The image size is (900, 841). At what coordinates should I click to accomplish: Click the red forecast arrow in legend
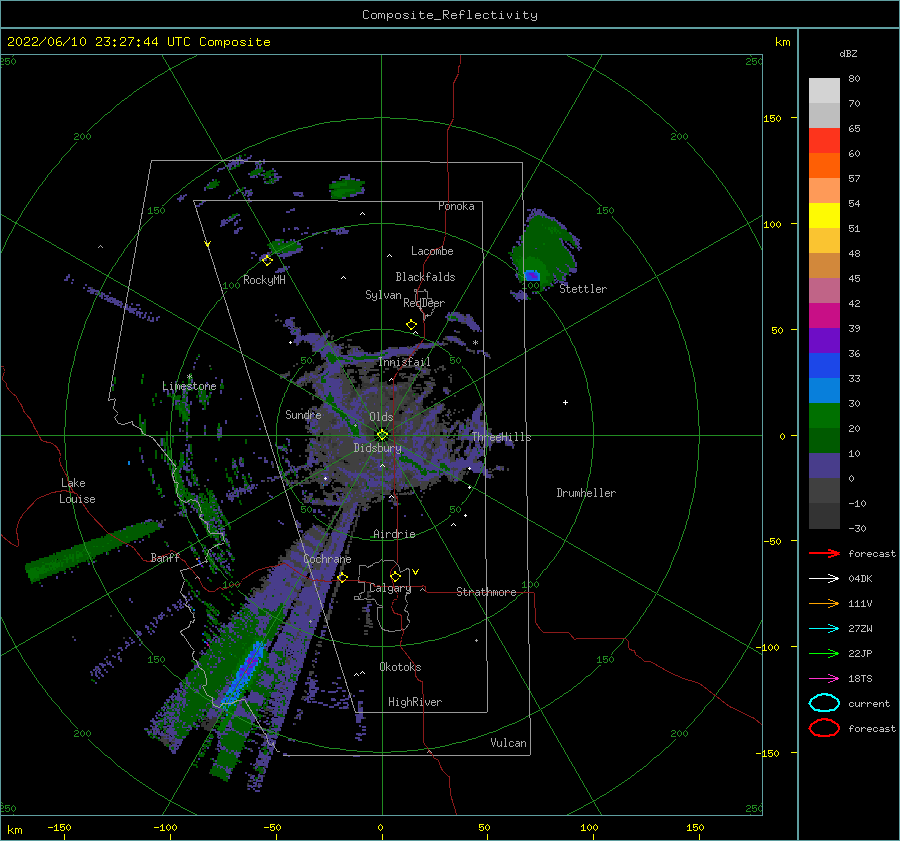pos(824,553)
